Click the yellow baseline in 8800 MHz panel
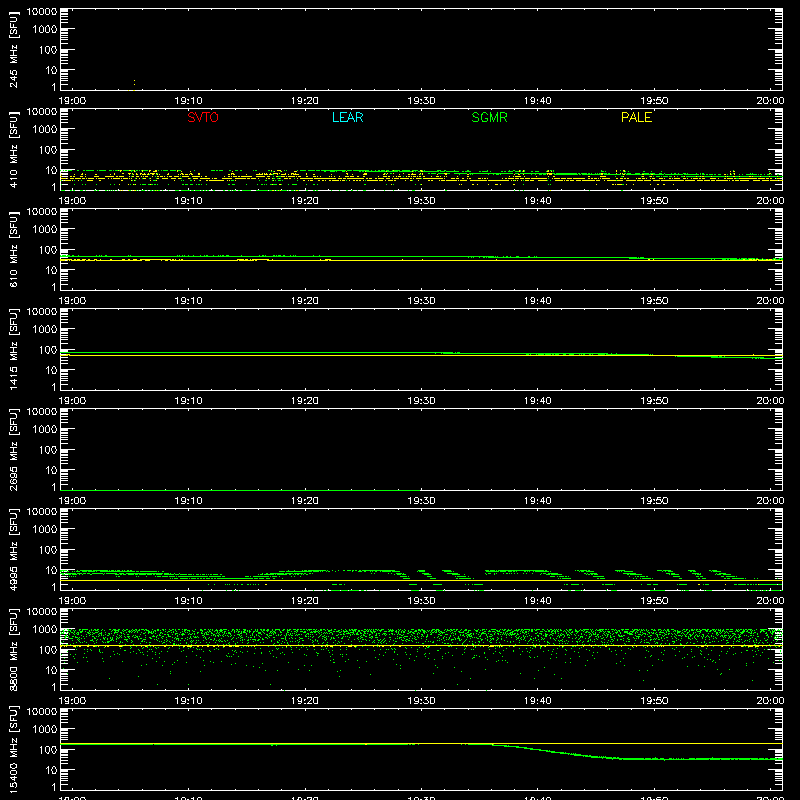The image size is (800, 800). point(421,646)
